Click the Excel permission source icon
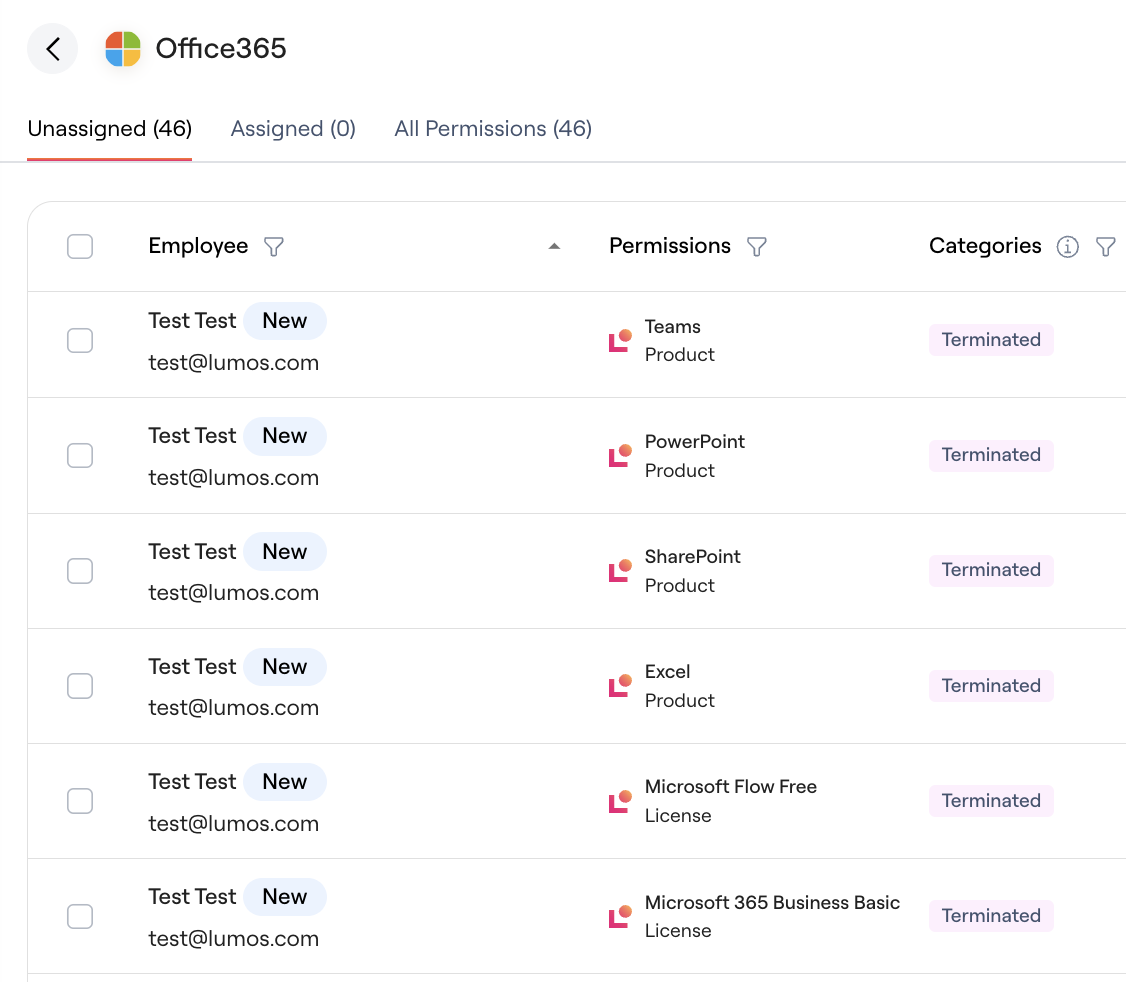Viewport: 1126px width, 982px height. 620,686
